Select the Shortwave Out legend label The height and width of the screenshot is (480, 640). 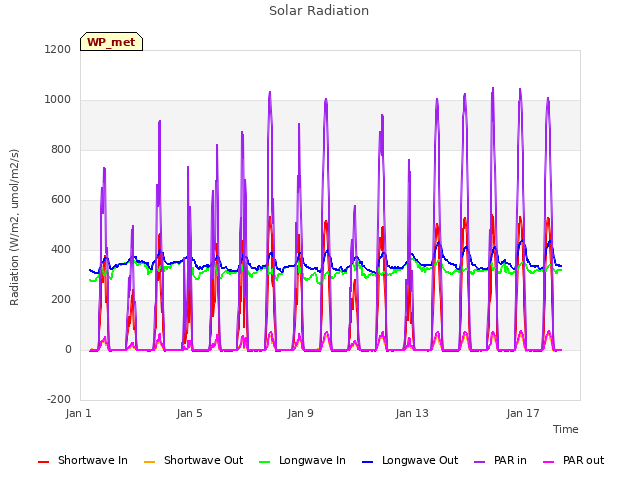203,460
